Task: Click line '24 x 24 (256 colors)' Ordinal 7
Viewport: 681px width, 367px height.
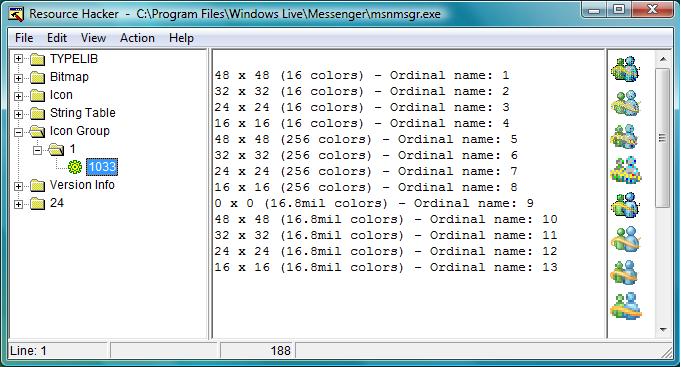Action: (x=366, y=172)
